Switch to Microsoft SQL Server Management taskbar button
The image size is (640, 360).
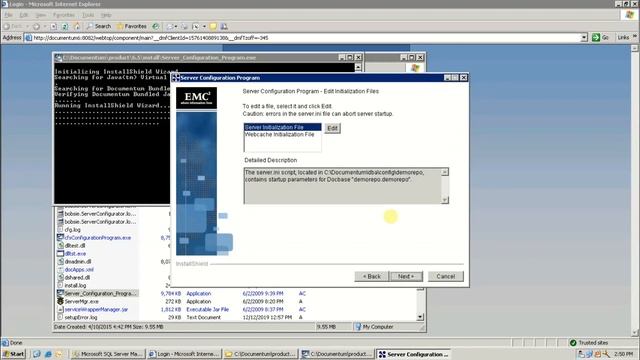click(x=107, y=354)
